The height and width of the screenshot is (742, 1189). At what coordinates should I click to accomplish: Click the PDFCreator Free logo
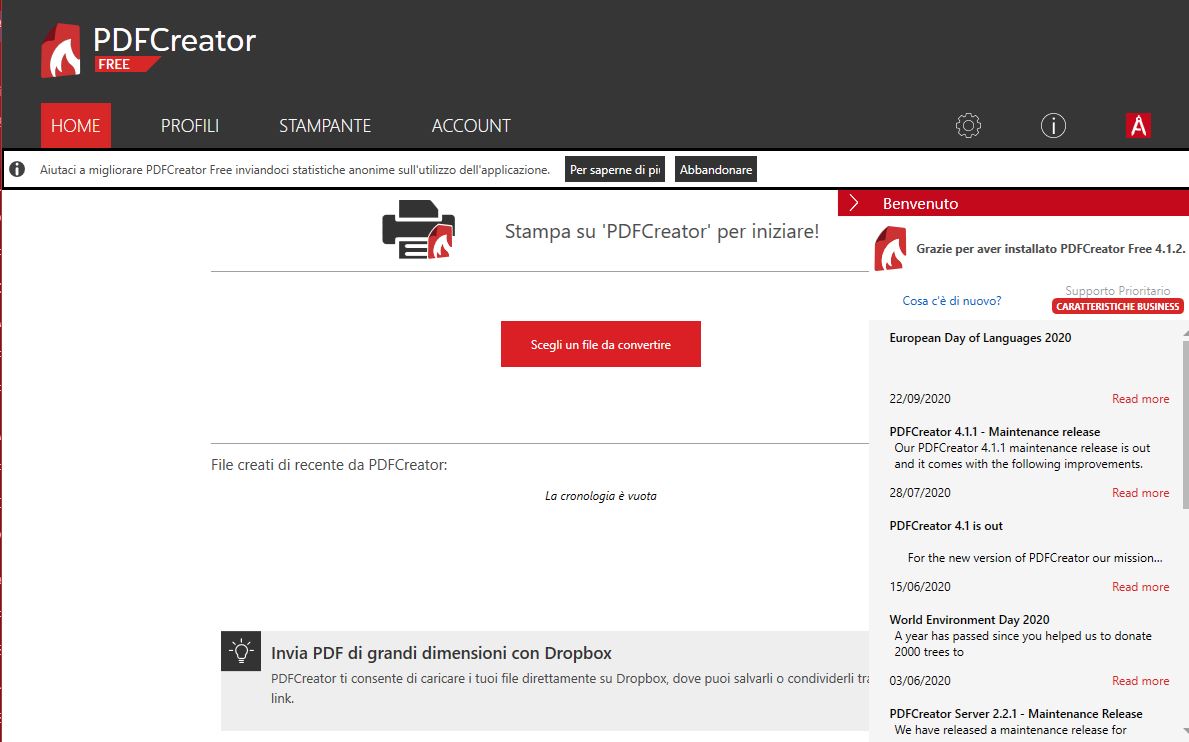point(148,50)
